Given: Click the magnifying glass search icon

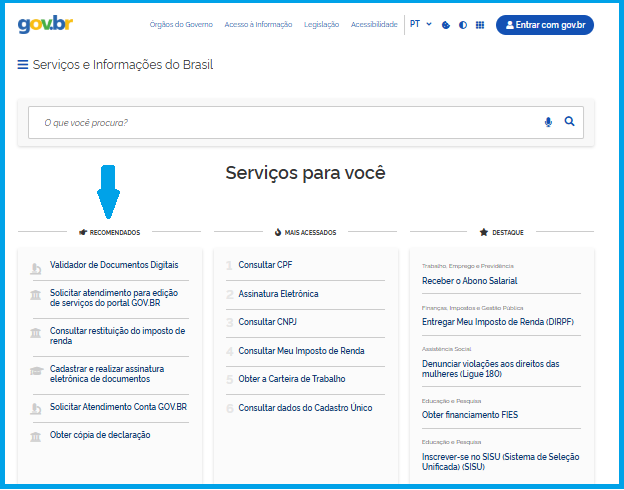Looking at the screenshot, I should pos(569,121).
